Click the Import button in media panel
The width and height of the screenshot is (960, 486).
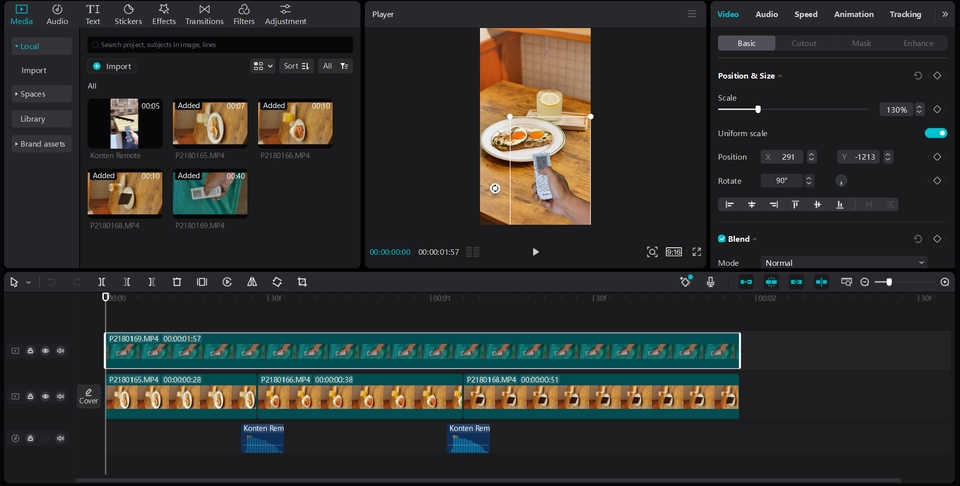(x=111, y=66)
